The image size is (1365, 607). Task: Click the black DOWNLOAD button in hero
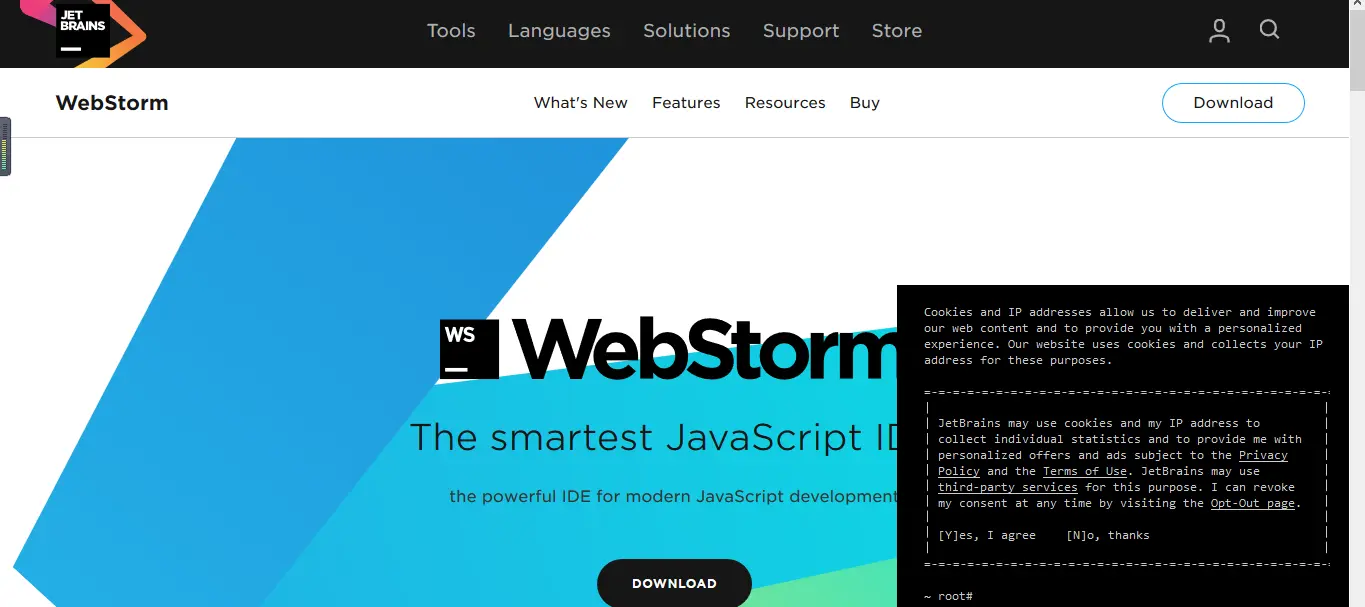pos(674,583)
